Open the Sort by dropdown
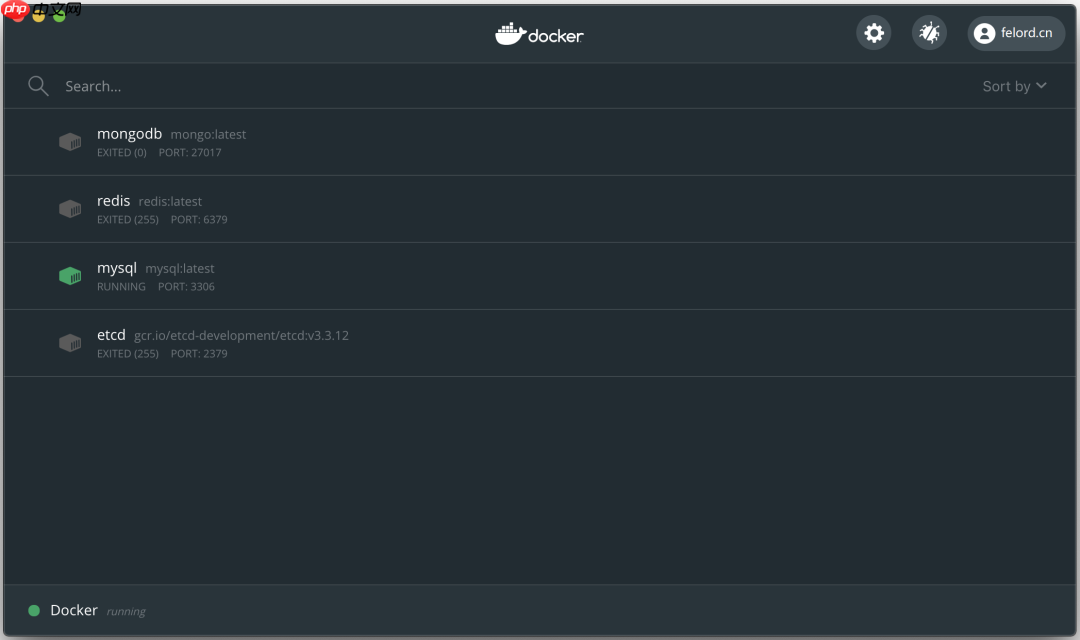Screen dimensions: 1080x640 [1014, 86]
